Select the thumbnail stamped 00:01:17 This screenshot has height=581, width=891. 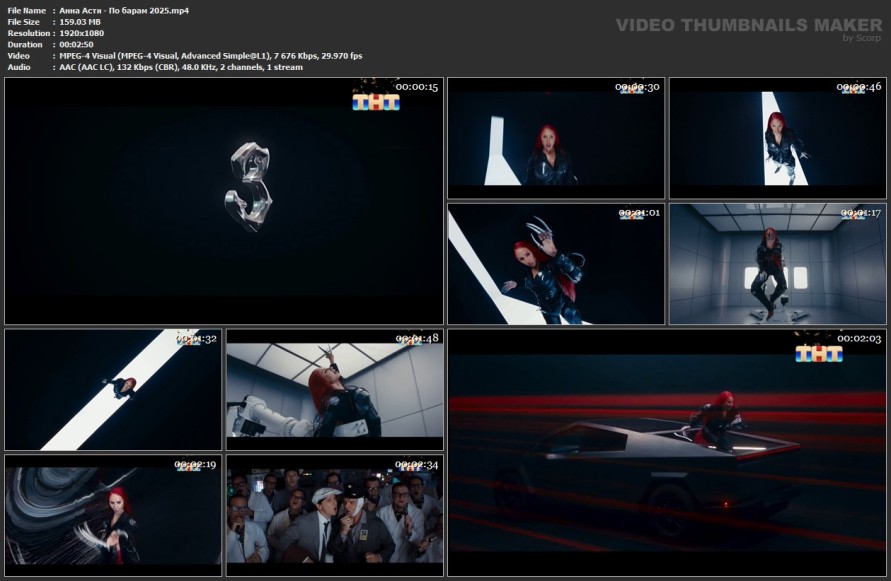pos(777,264)
